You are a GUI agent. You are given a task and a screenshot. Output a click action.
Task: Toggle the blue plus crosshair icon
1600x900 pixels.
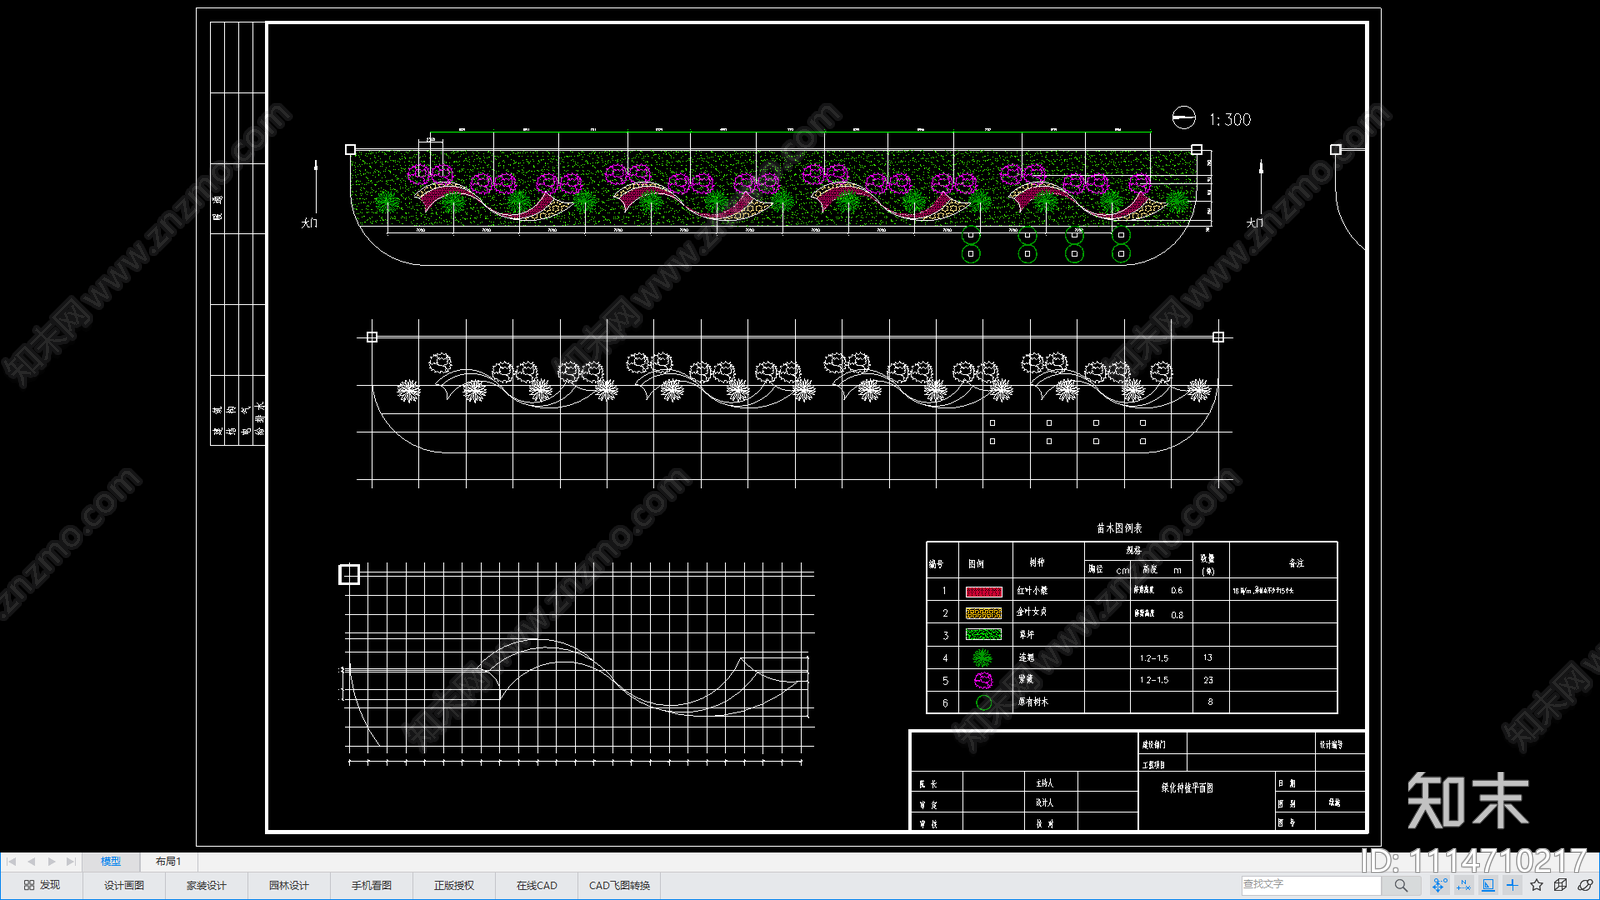1512,885
